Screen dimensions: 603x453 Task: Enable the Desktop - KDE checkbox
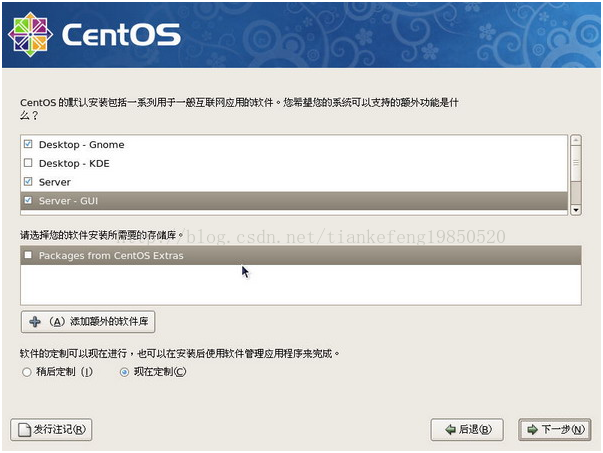pos(28,163)
